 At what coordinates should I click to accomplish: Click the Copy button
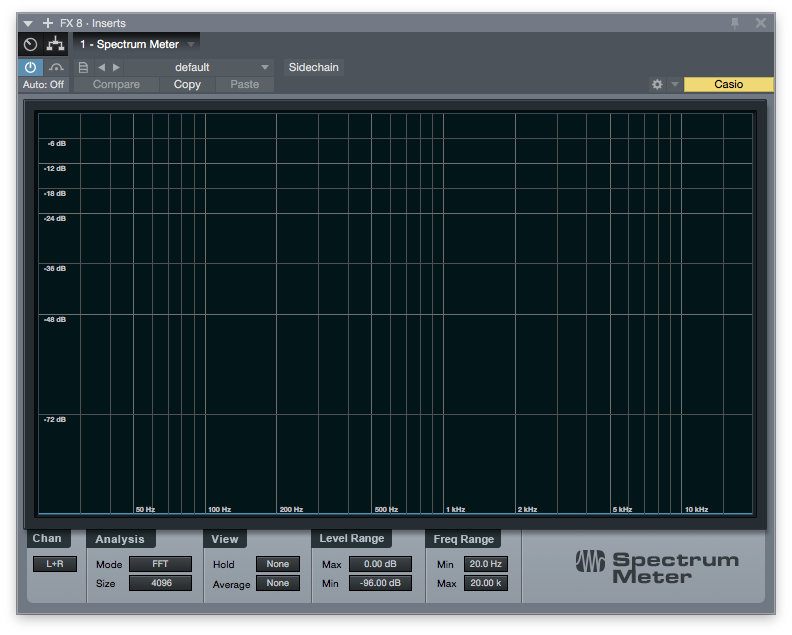click(x=187, y=85)
